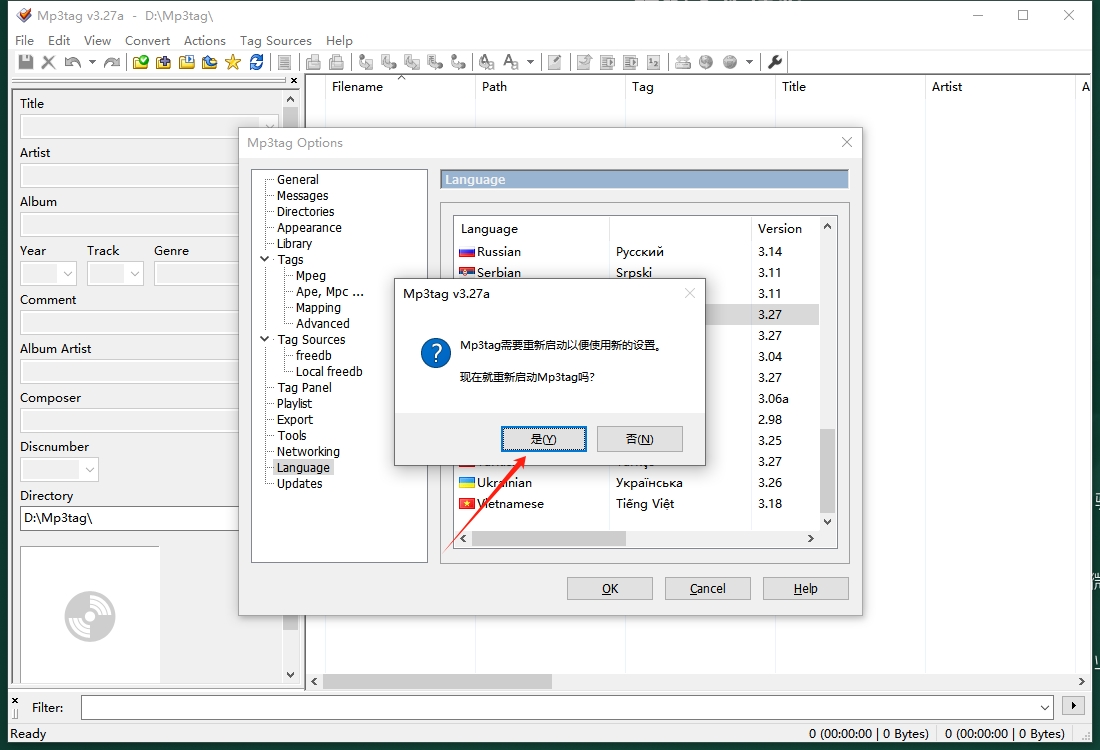Click the Save tag icon in toolbar
This screenshot has height=750, width=1100.
26,62
